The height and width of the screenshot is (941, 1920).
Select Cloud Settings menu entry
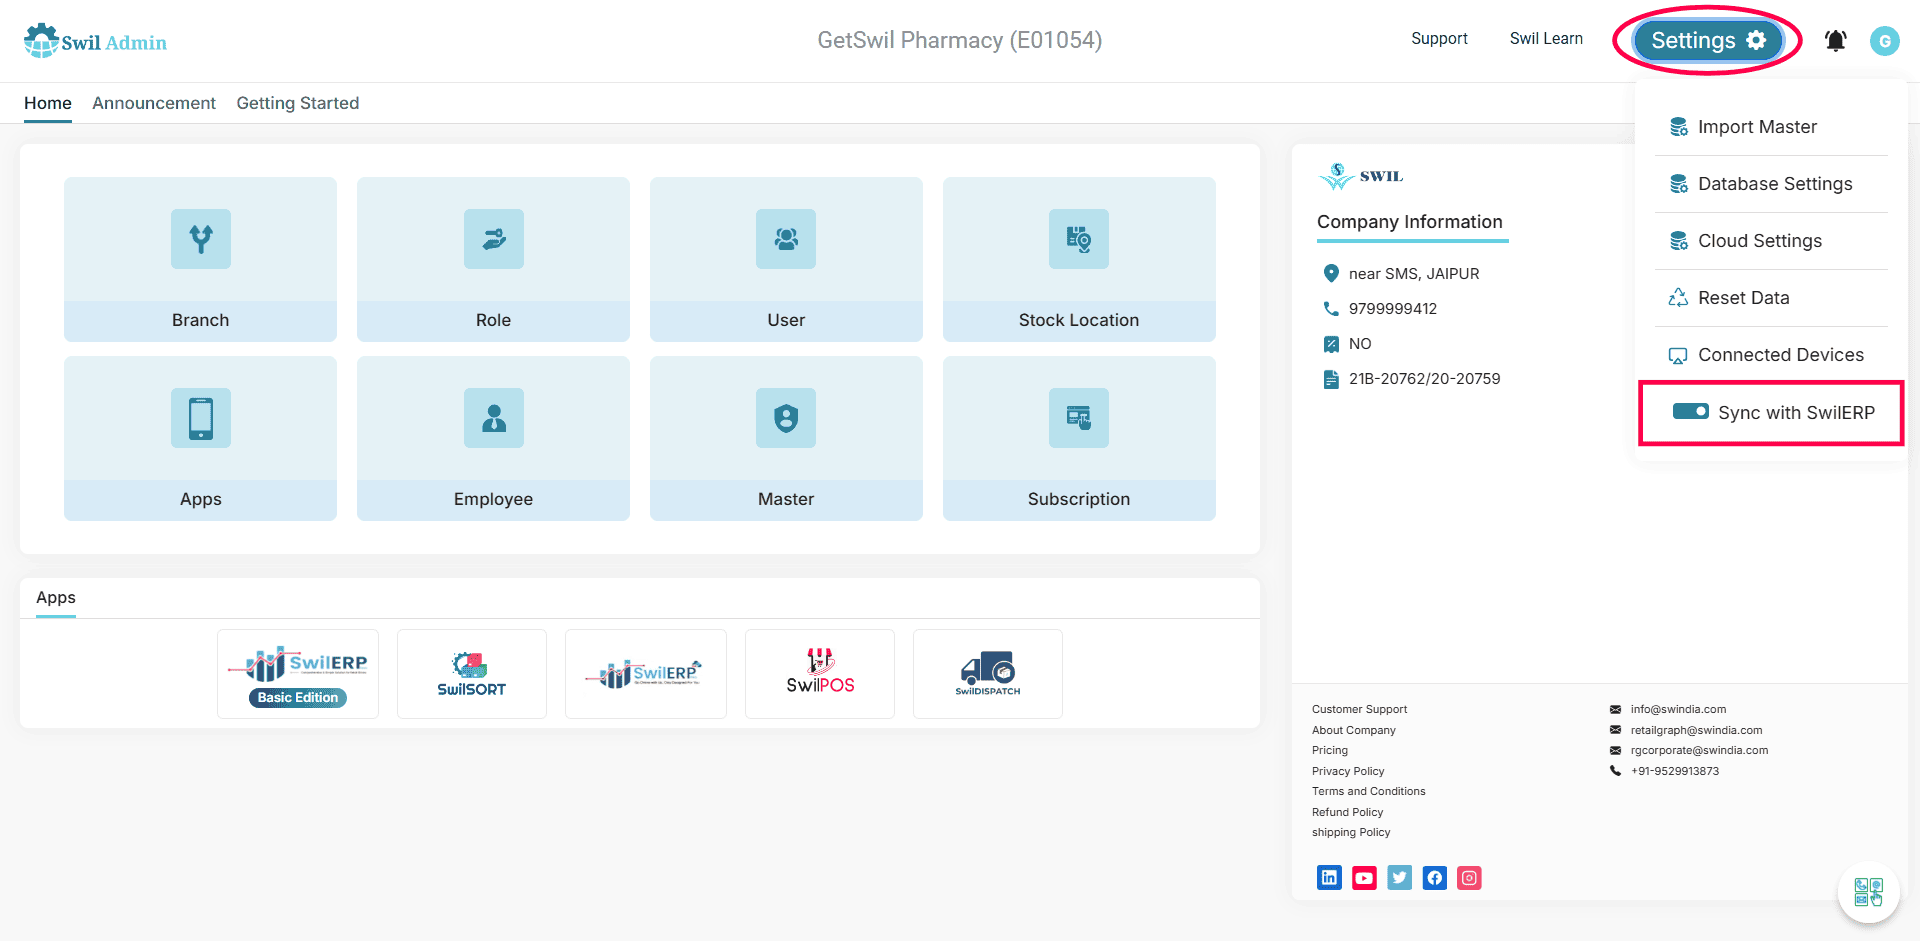pos(1771,241)
